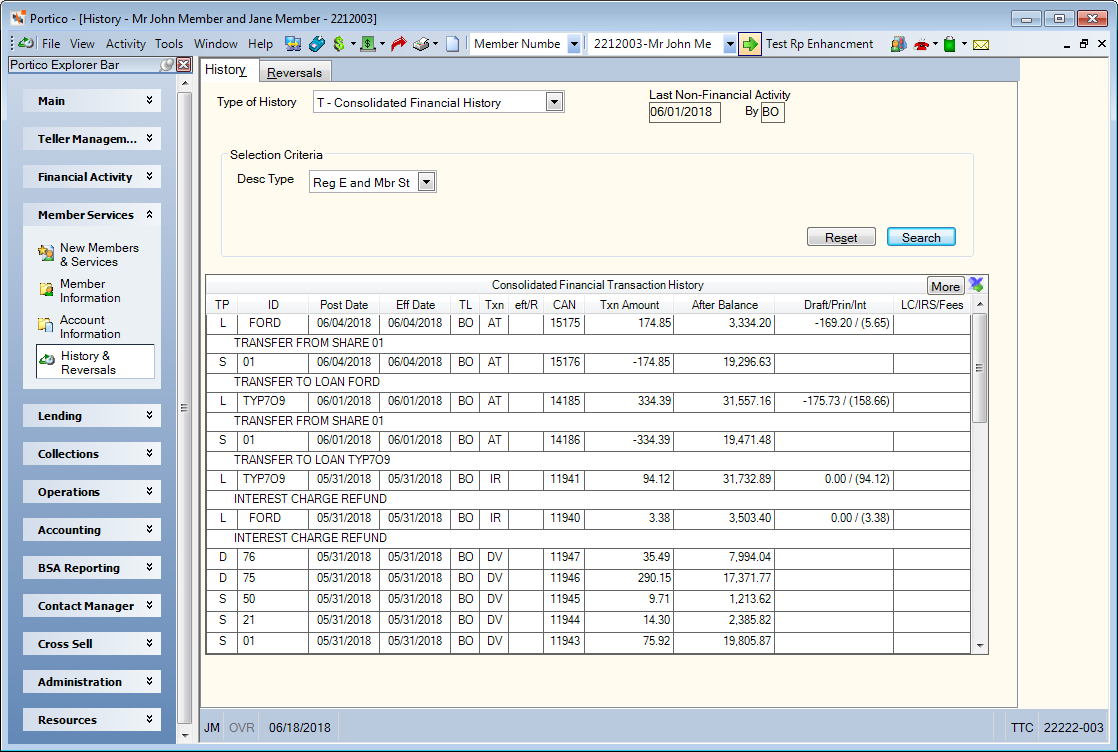Click the export icon beside More button
Image resolution: width=1118 pixels, height=752 pixels.
[976, 285]
